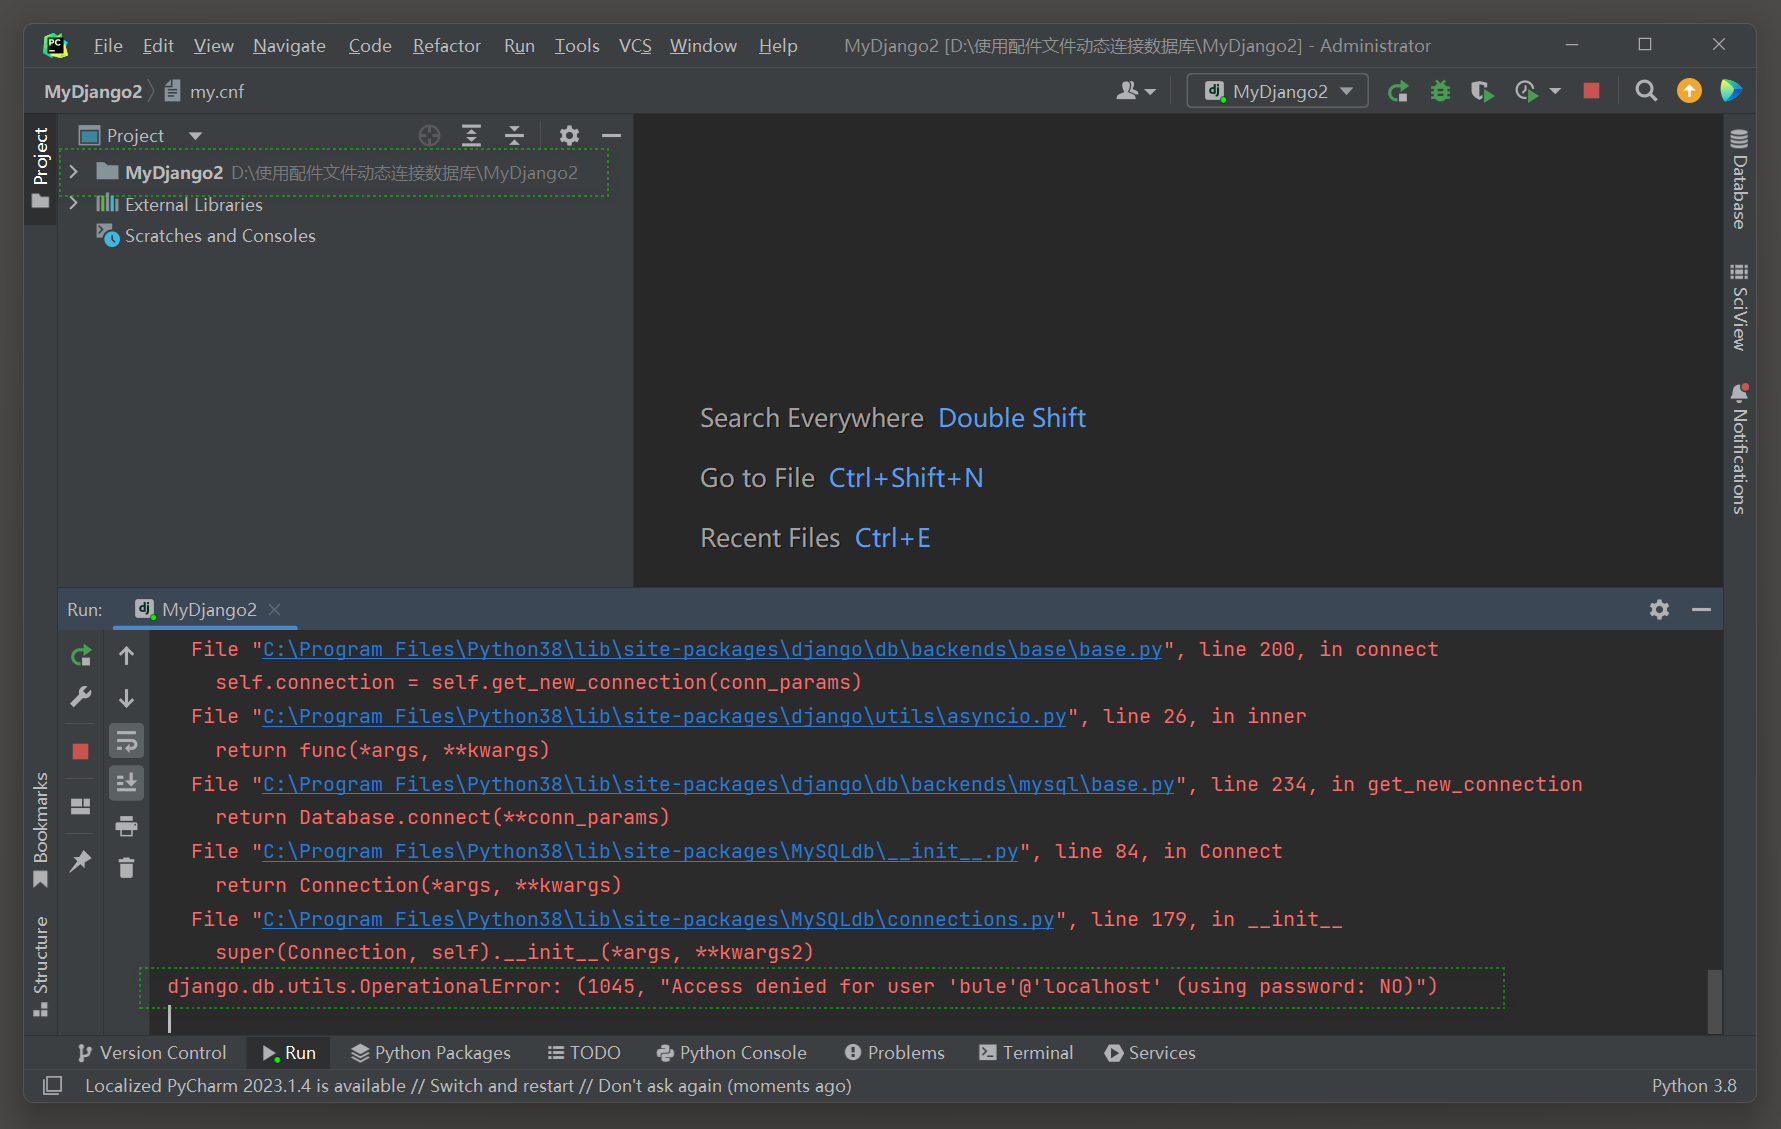Open MySQLdb connections.py link
1781x1129 pixels.
(659, 919)
